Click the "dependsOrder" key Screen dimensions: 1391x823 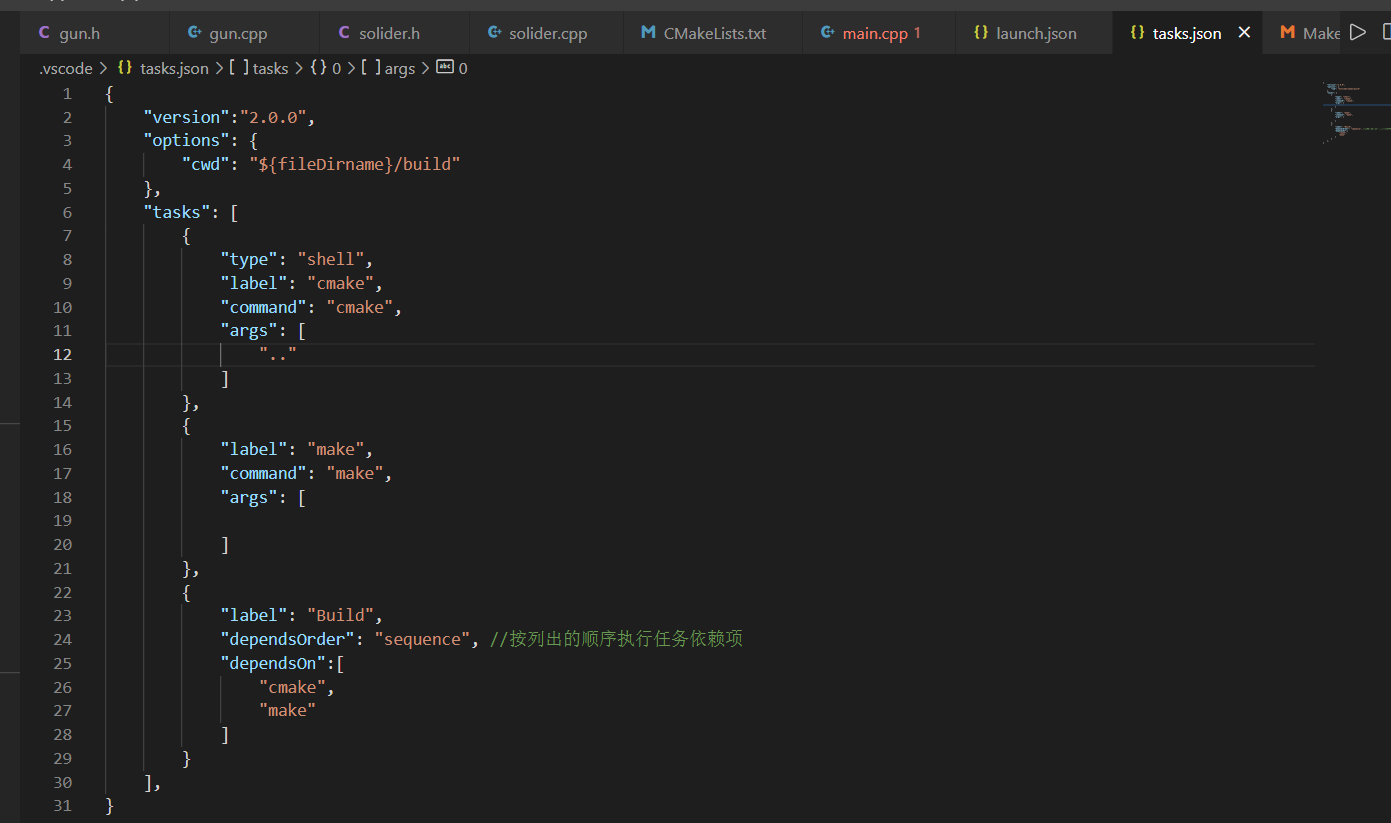point(288,639)
